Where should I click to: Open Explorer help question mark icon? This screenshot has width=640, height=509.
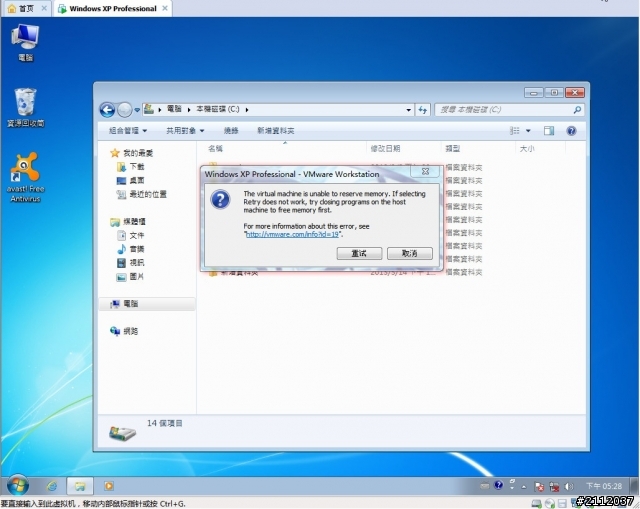tap(571, 131)
